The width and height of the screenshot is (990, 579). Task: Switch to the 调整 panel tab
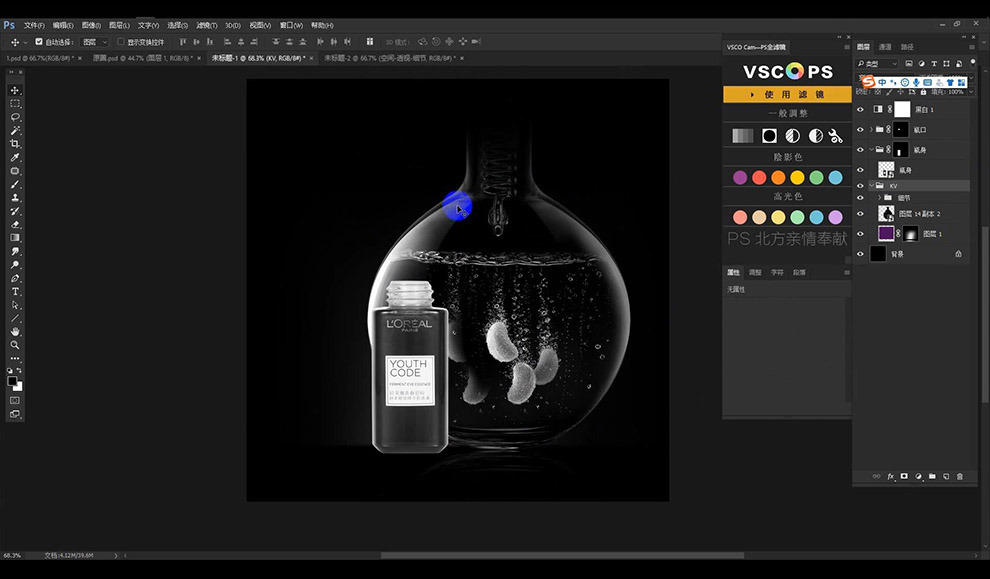755,272
